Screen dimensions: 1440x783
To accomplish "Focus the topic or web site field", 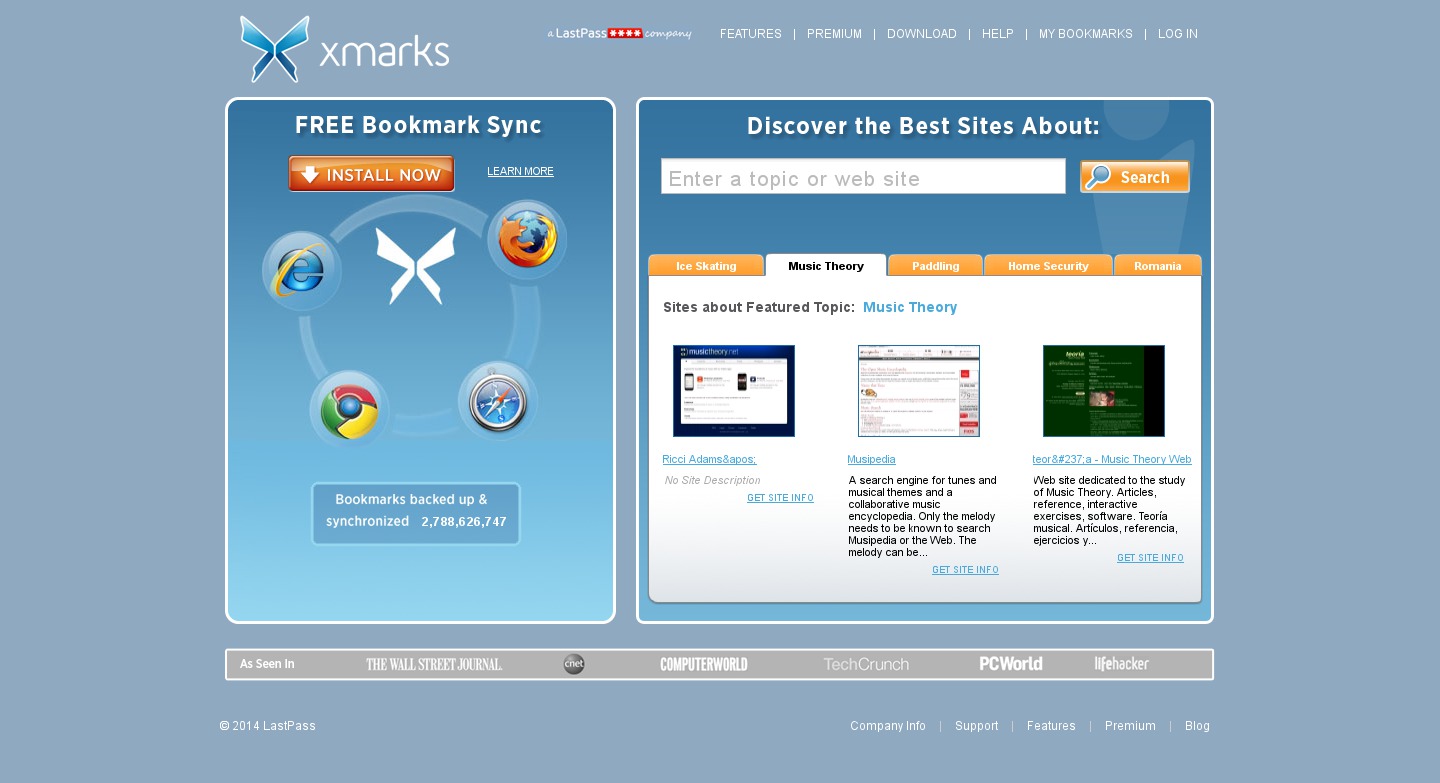I will 863,177.
